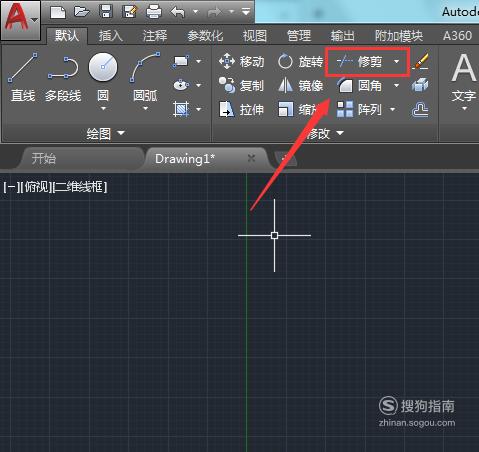The height and width of the screenshot is (452, 479).
Task: Expand the 绘图 panel flyout
Action: pyautogui.click(x=105, y=133)
